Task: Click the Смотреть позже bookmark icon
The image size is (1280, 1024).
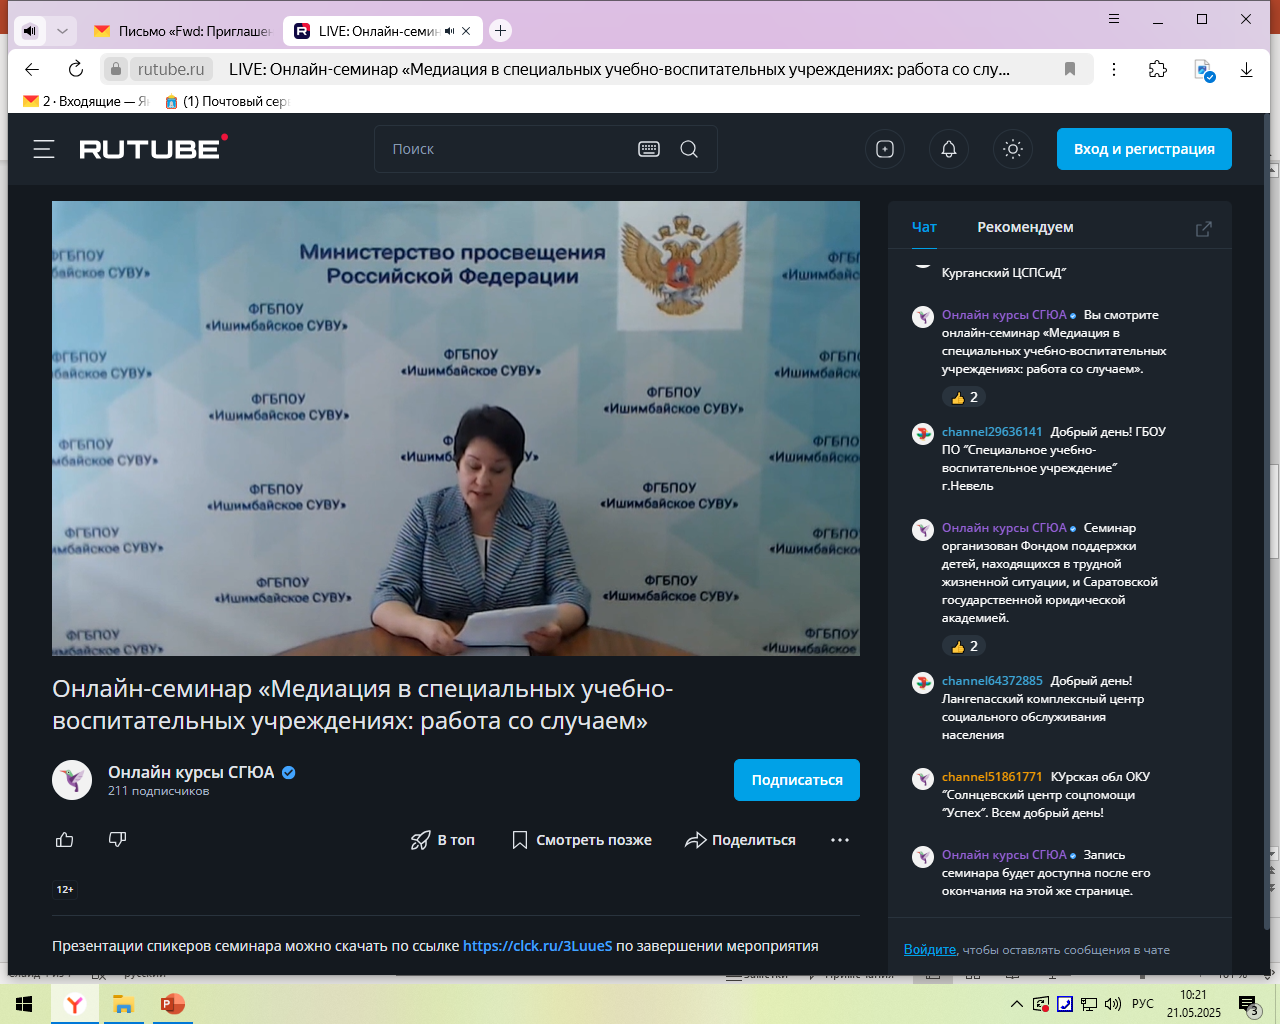Action: (520, 840)
